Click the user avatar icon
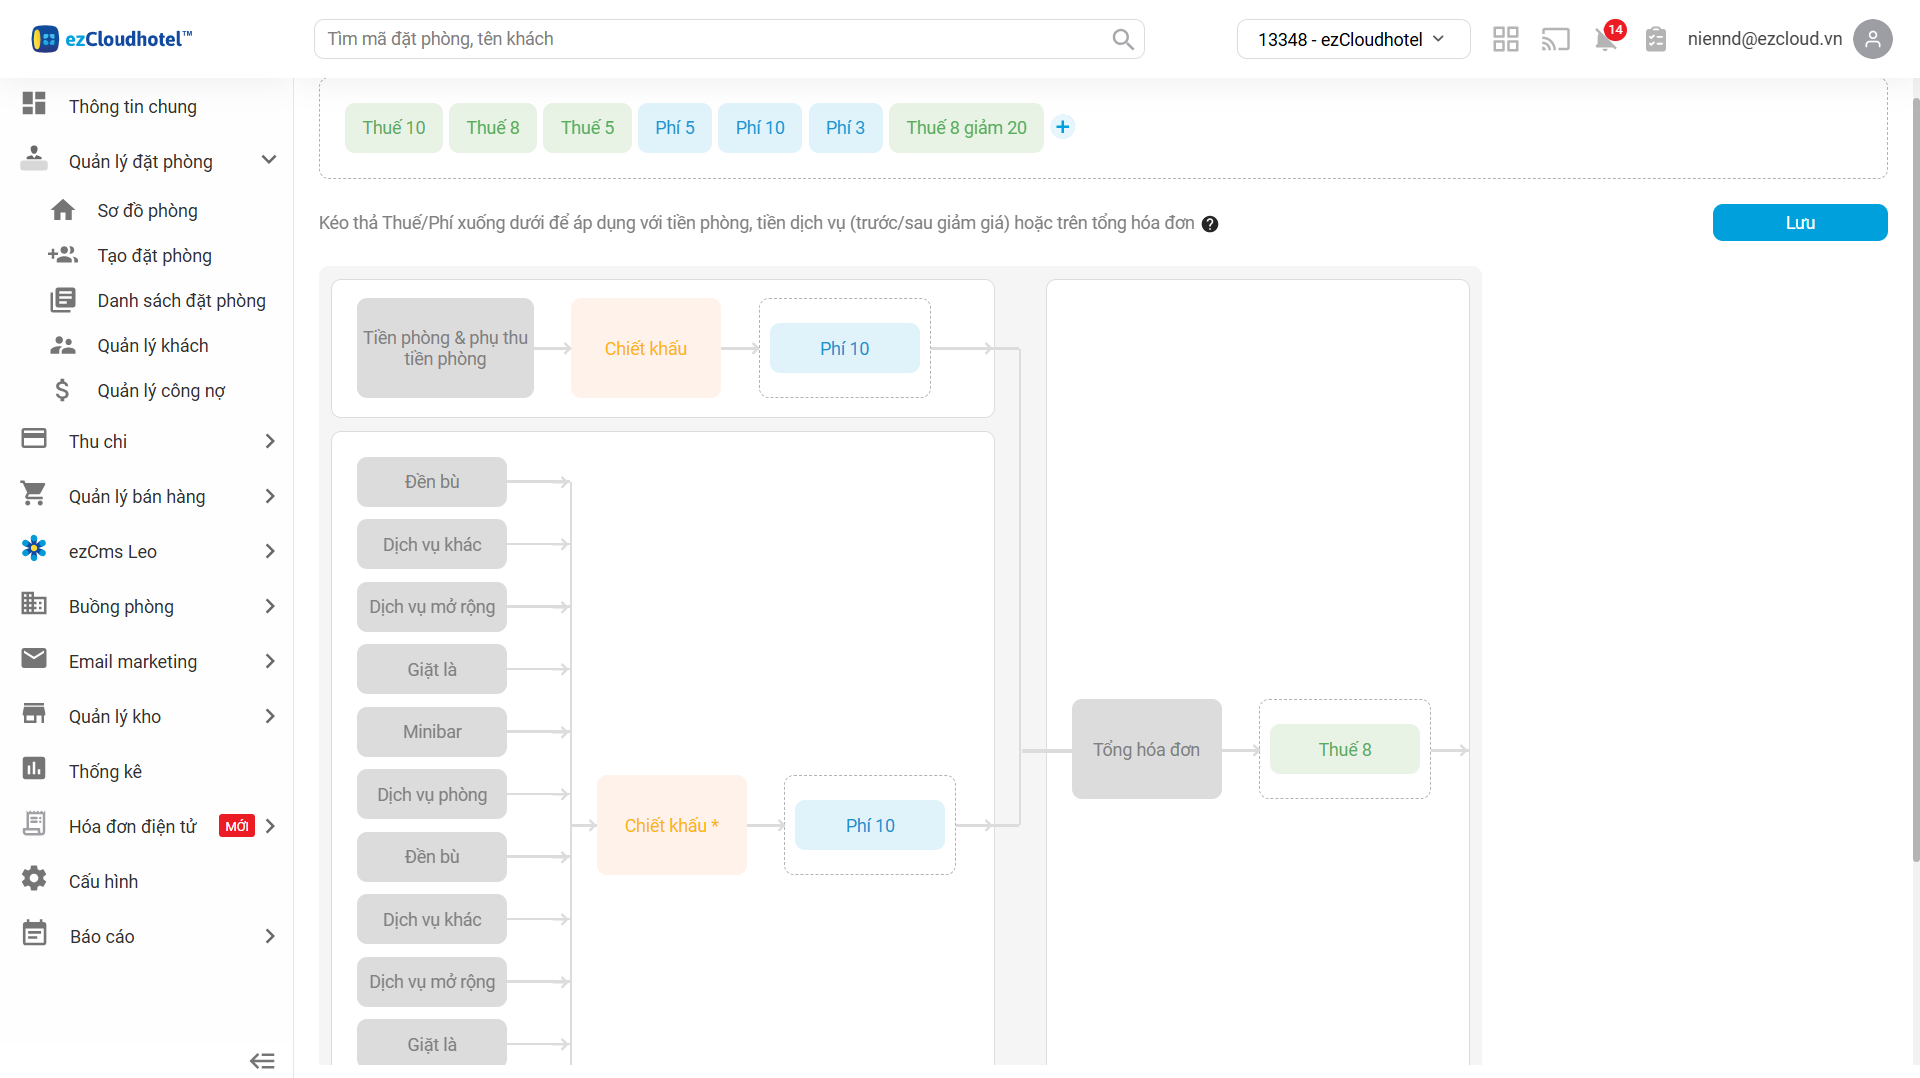Viewport: 1920px width, 1078px height. click(x=1872, y=39)
